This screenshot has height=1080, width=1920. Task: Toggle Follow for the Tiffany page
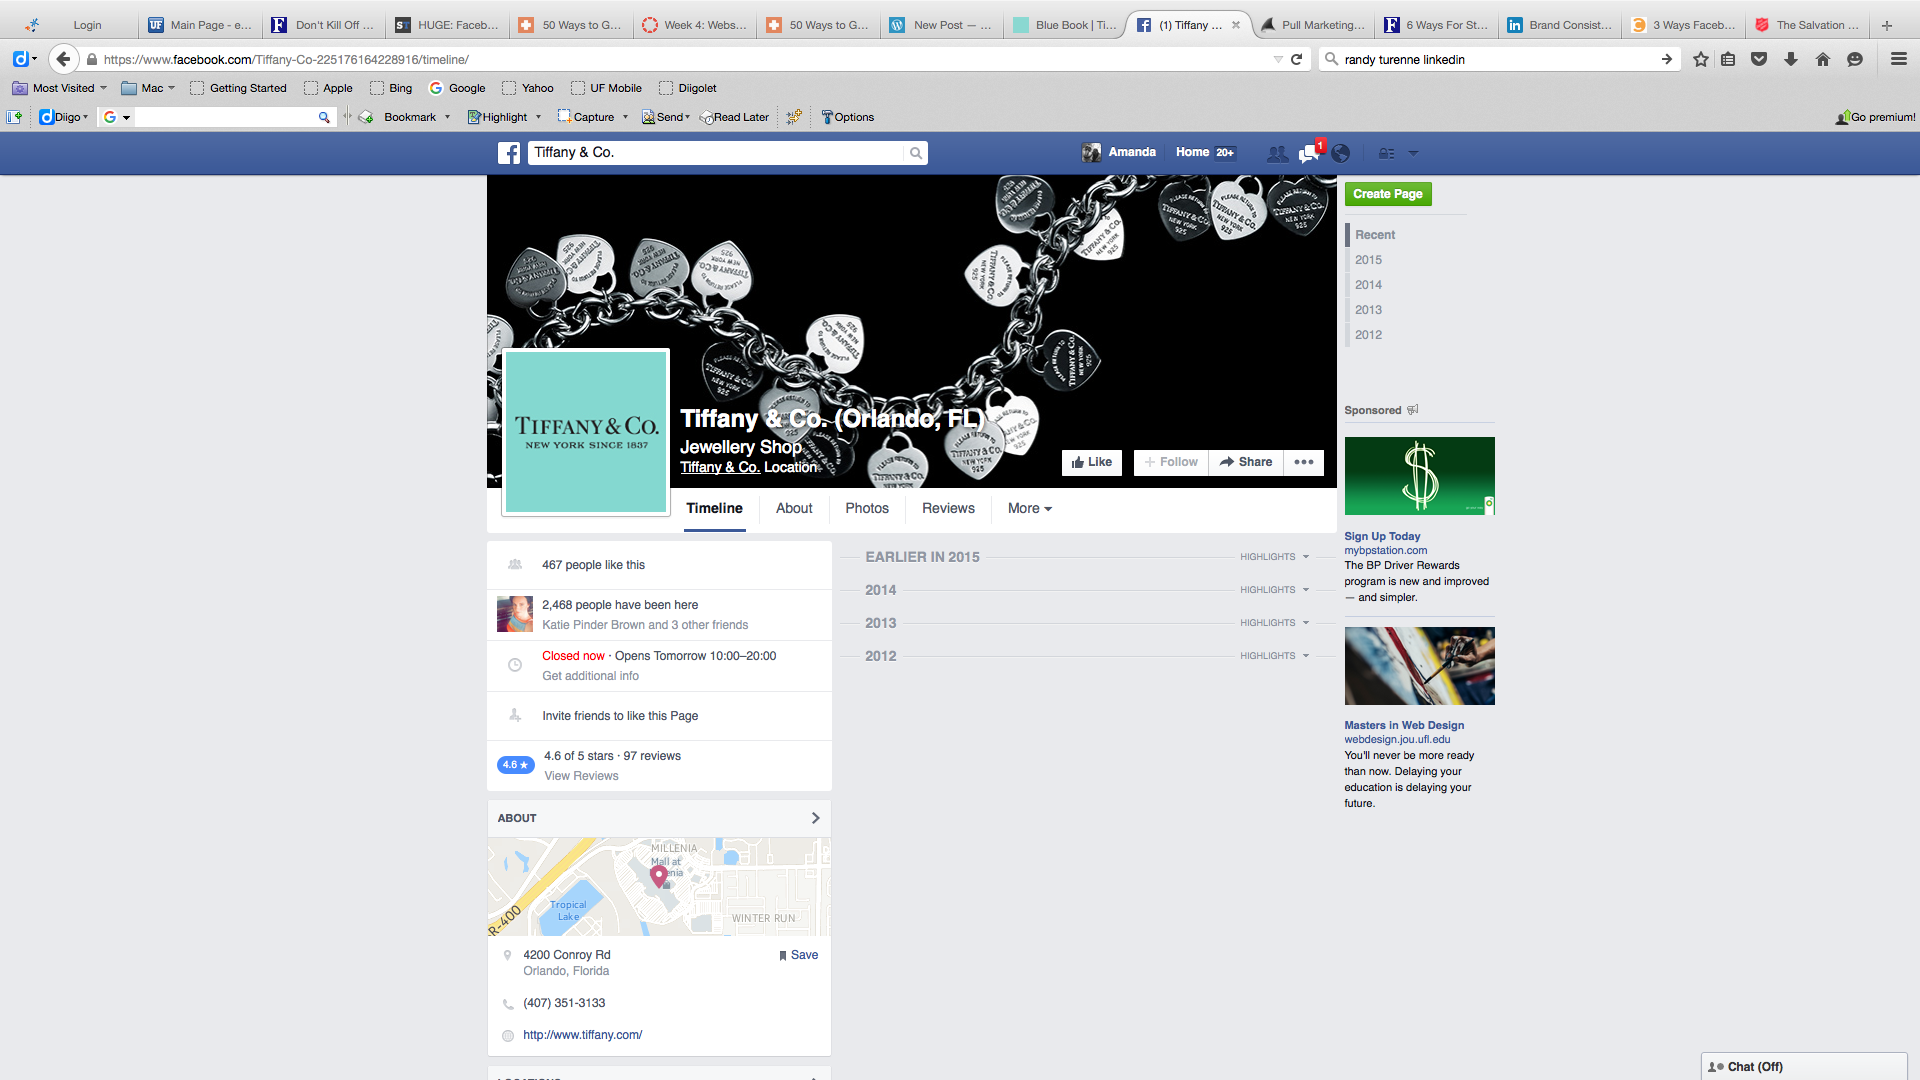click(x=1171, y=462)
